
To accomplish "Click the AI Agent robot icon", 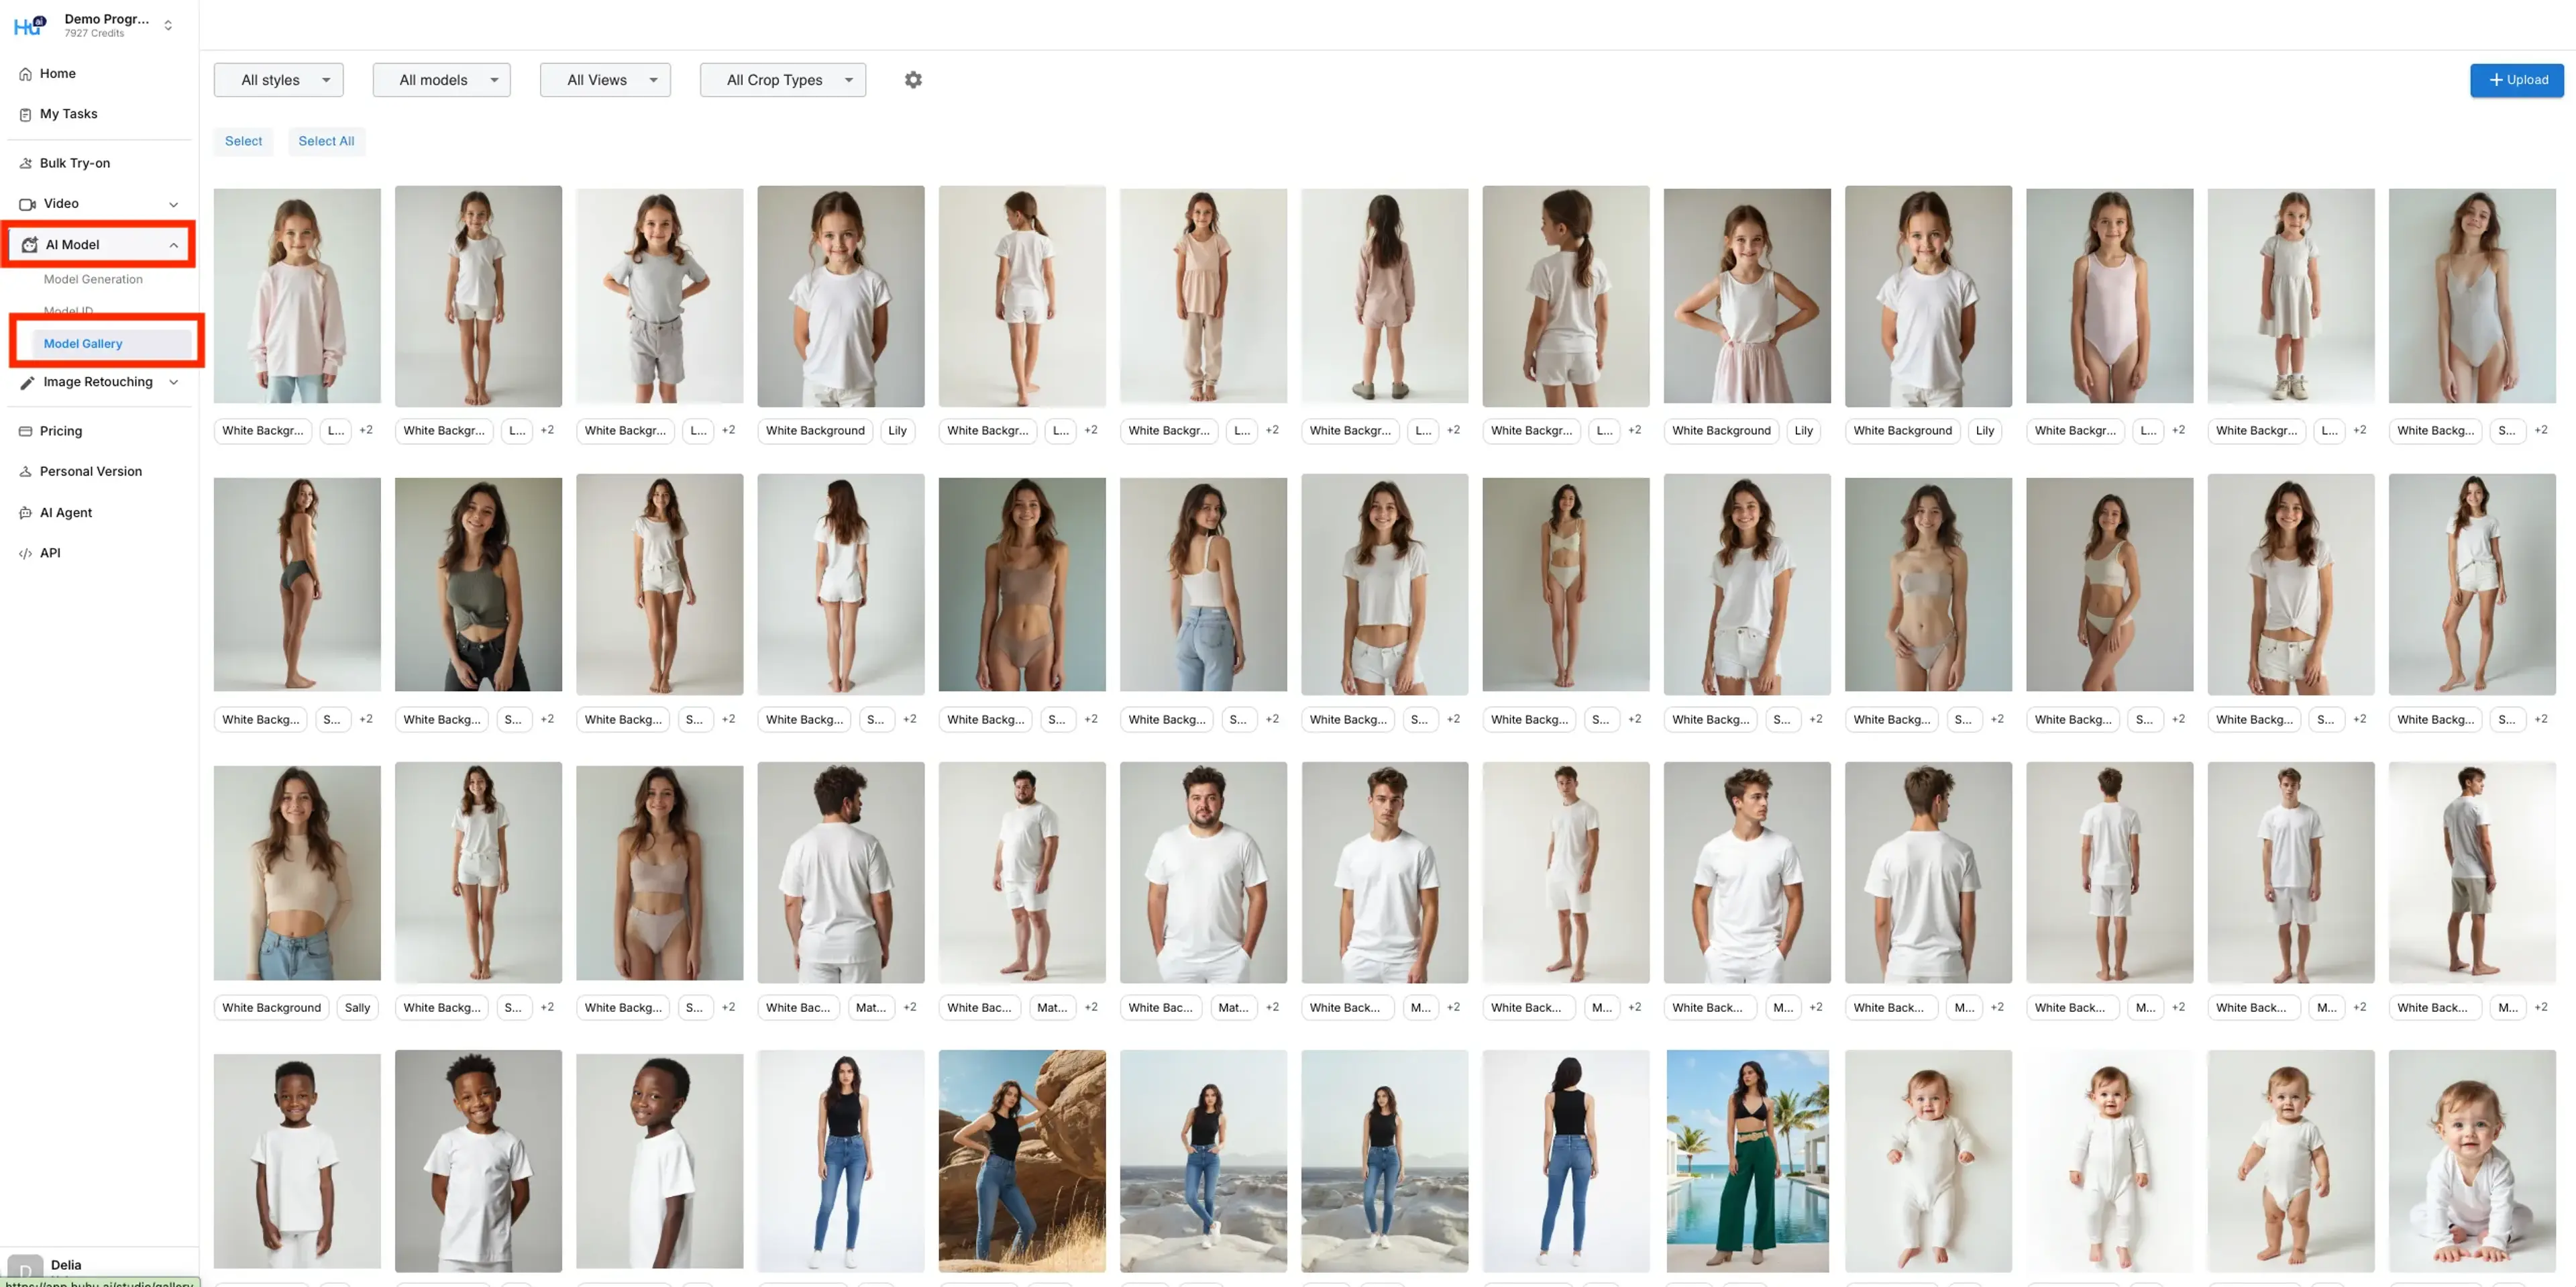I will 26,513.
